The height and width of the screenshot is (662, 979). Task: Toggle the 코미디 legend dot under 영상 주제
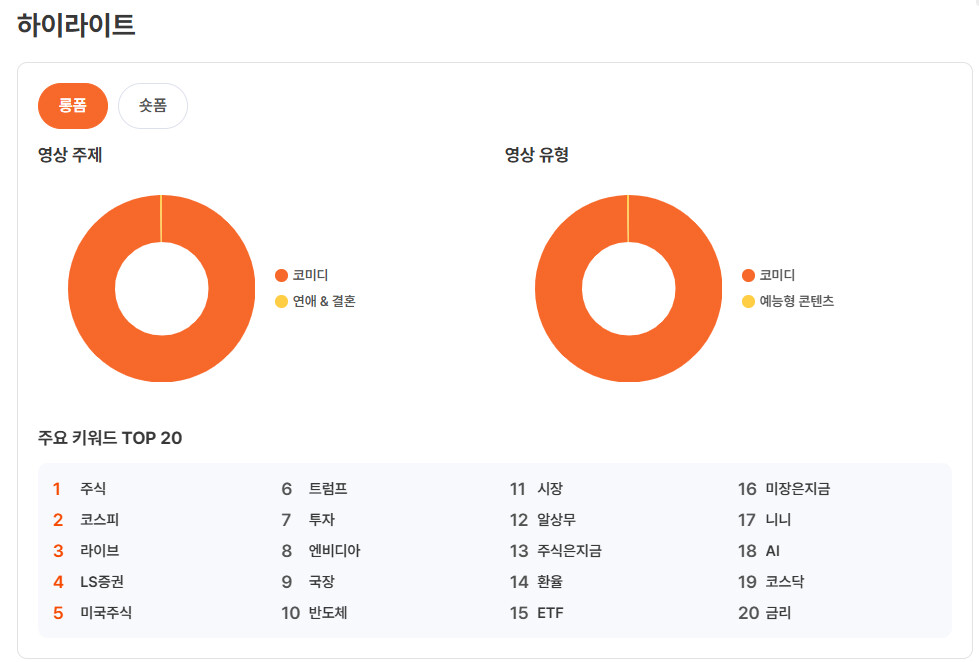click(282, 275)
